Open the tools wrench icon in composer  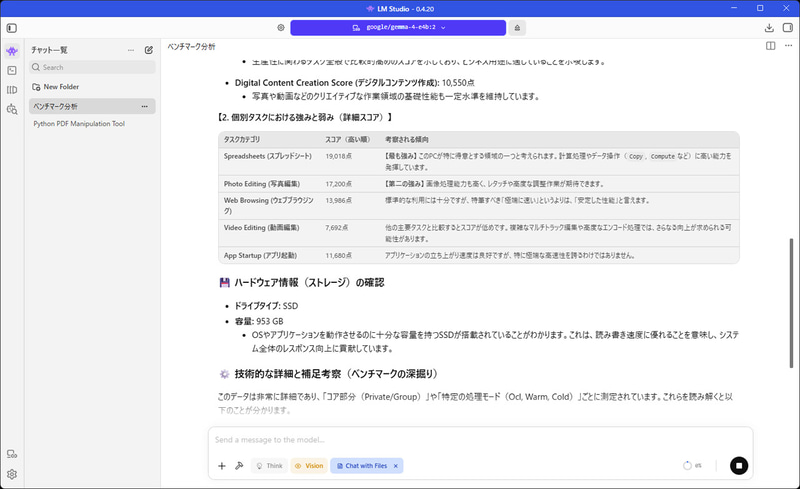239,466
